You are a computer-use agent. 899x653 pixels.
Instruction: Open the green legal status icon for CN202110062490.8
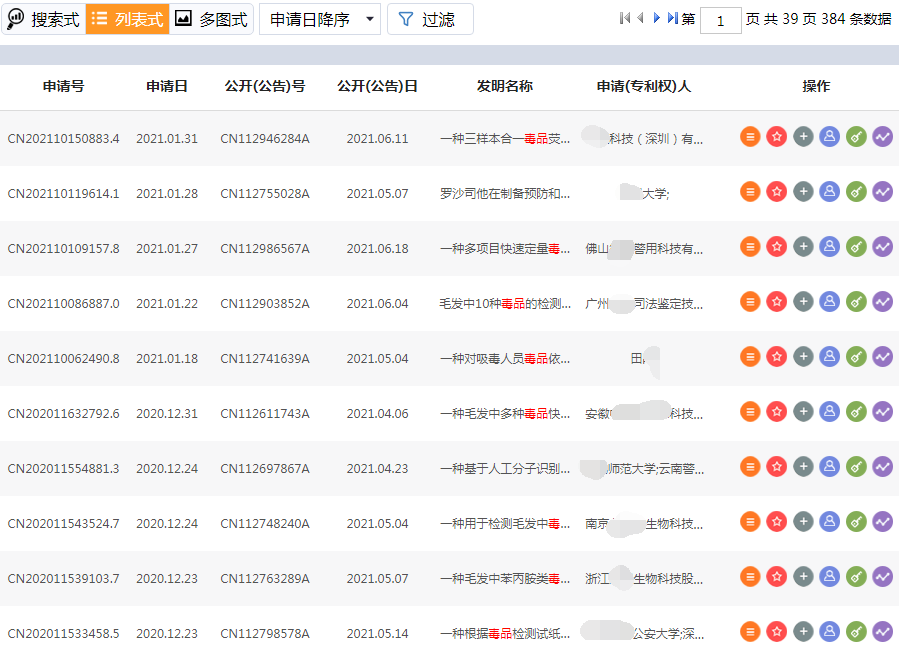click(x=856, y=355)
